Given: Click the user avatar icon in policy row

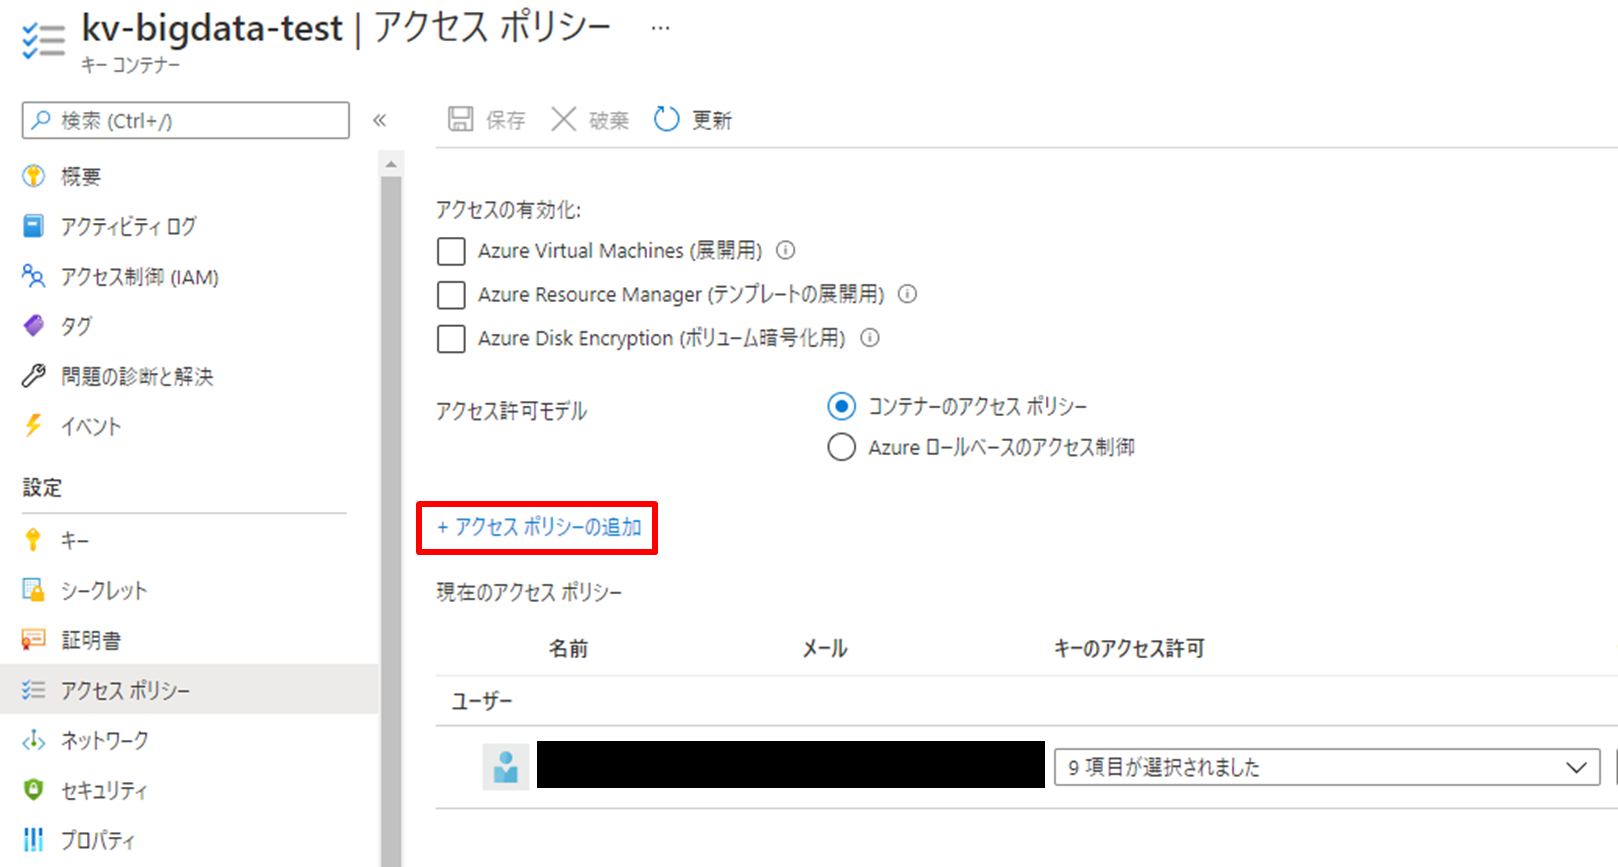Looking at the screenshot, I should tap(506, 767).
